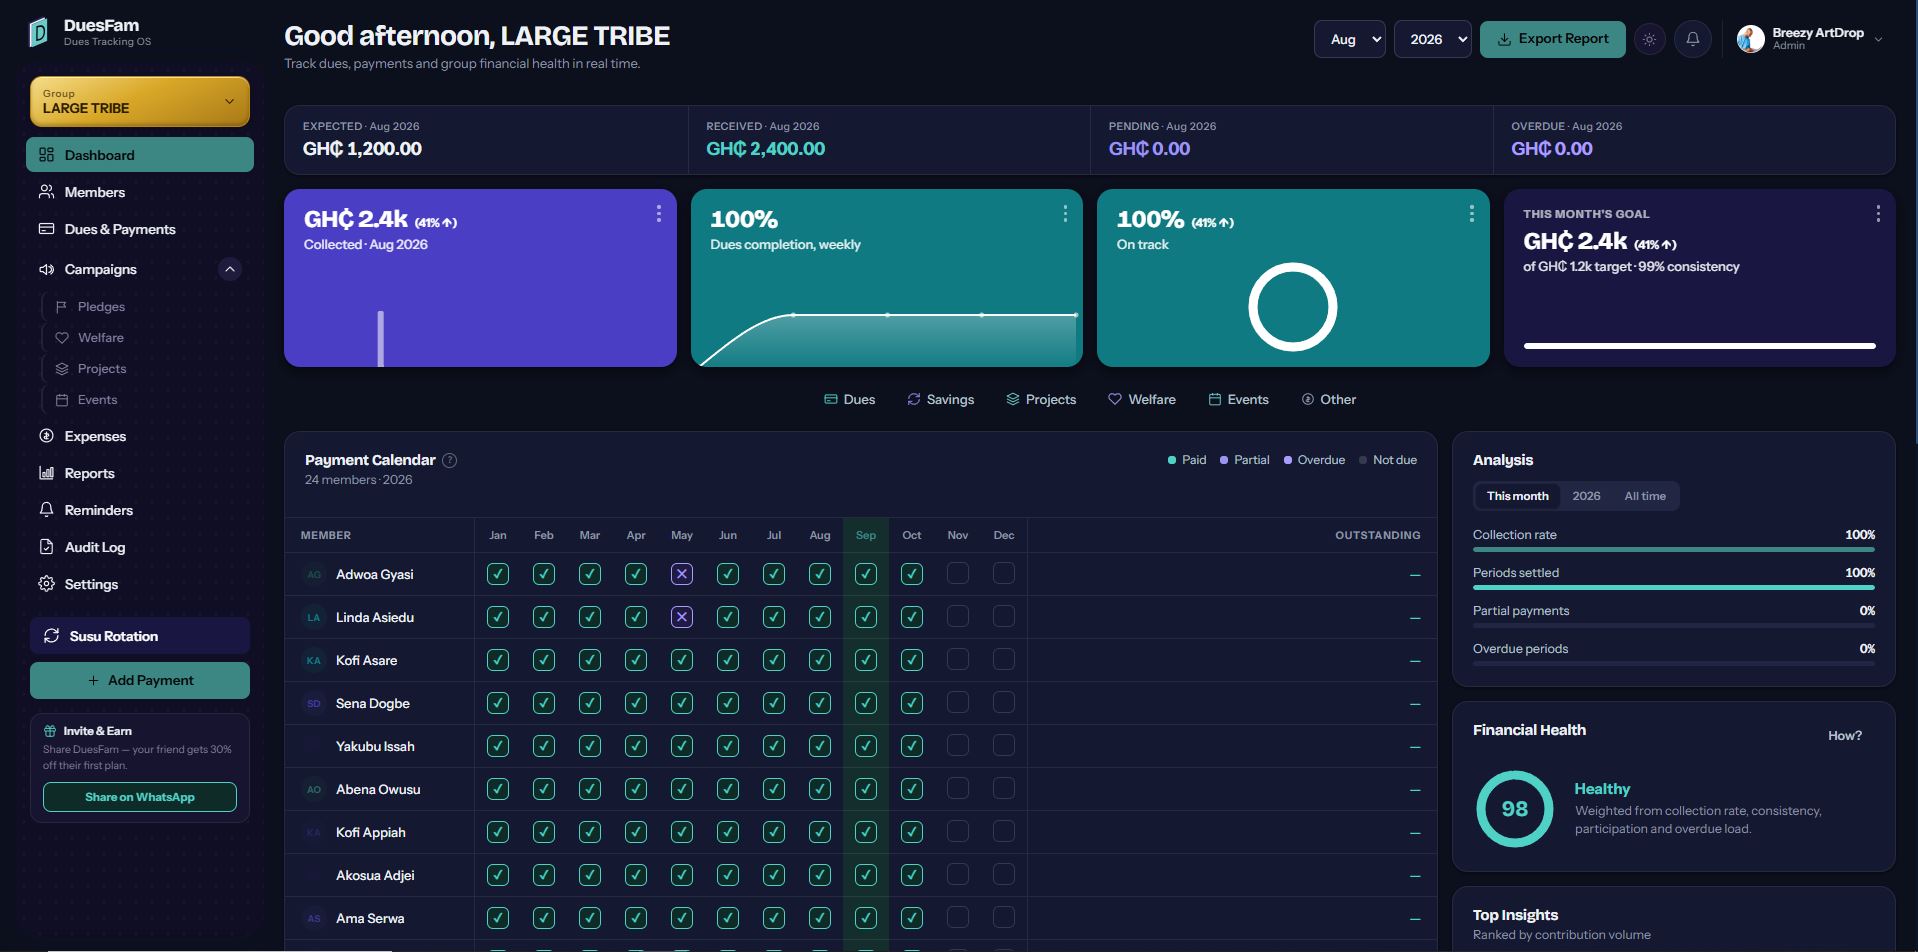
Task: Select the 2026 Analysis range
Action: [1586, 496]
